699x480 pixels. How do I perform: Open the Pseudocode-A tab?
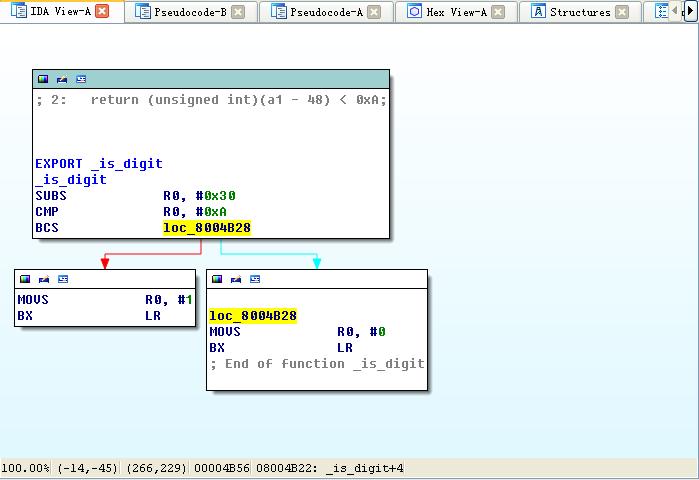326,12
